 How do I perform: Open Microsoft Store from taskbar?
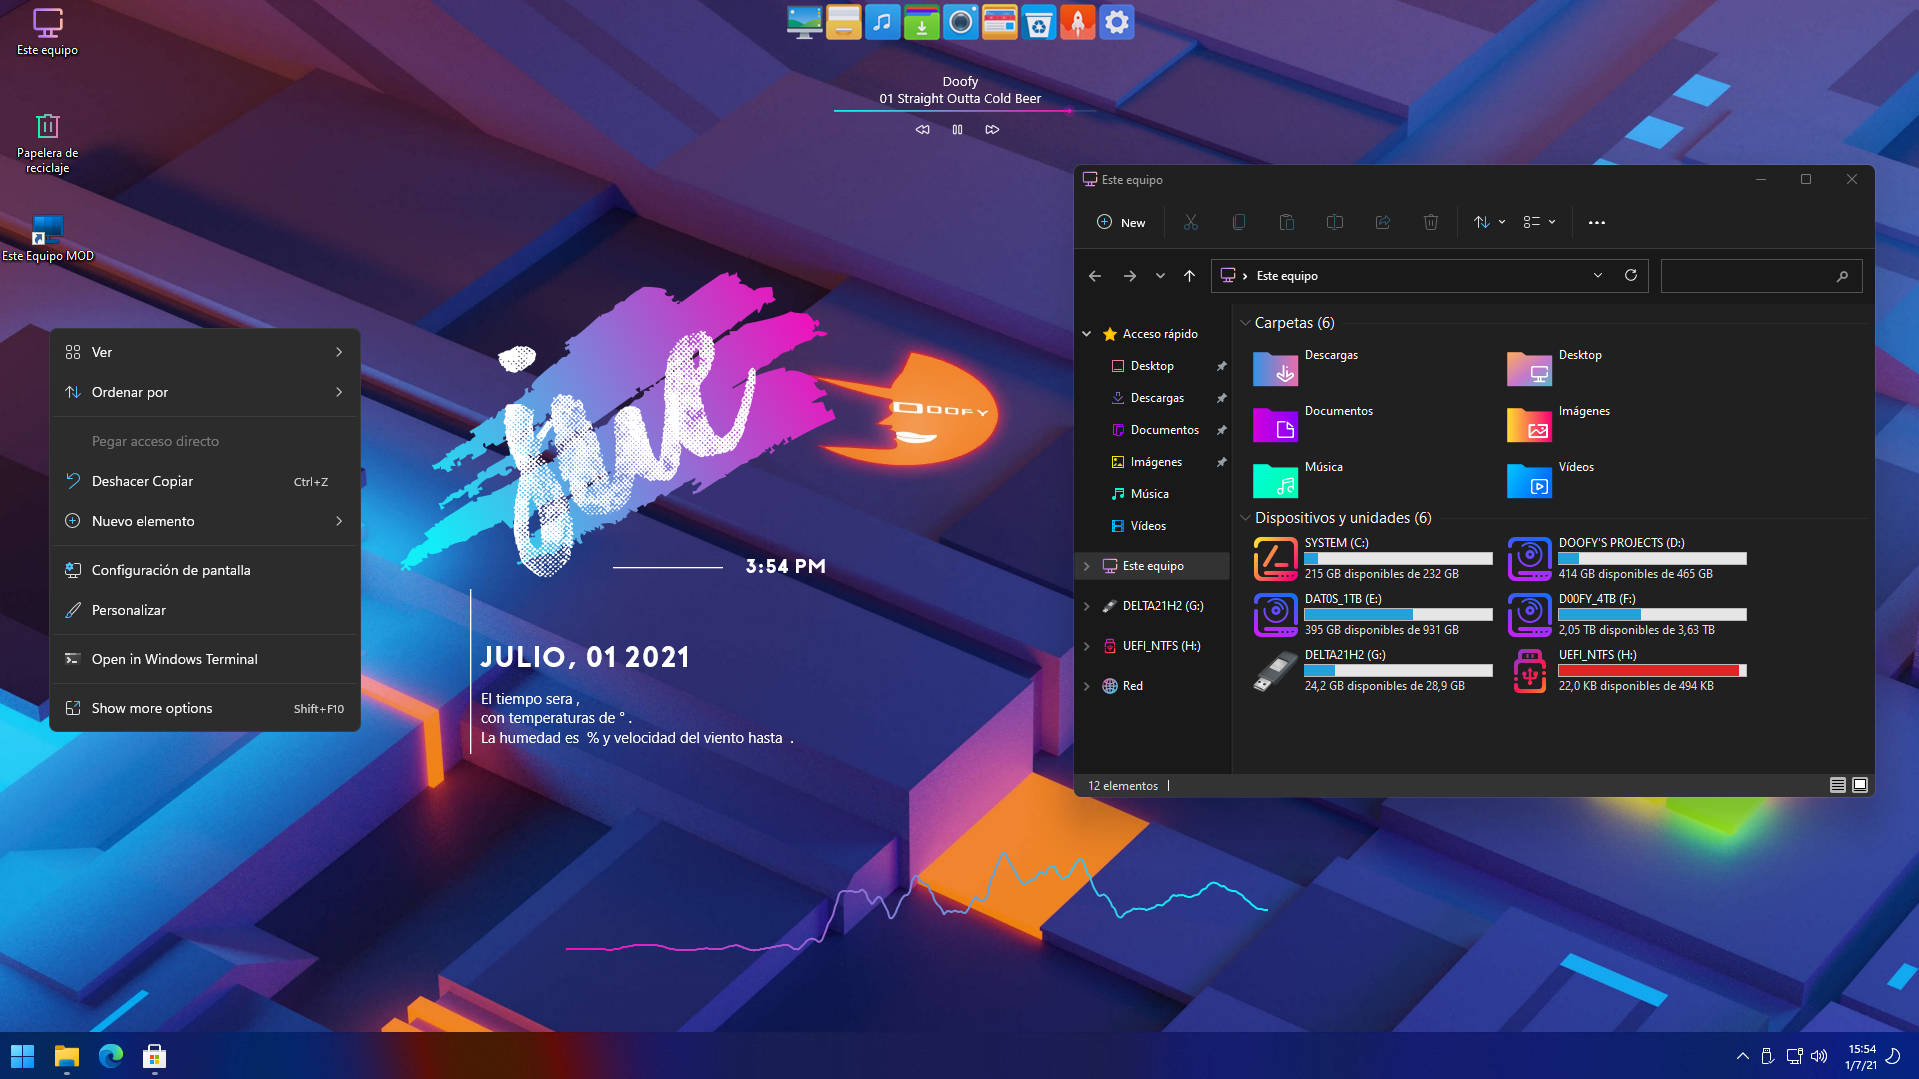coord(154,1056)
